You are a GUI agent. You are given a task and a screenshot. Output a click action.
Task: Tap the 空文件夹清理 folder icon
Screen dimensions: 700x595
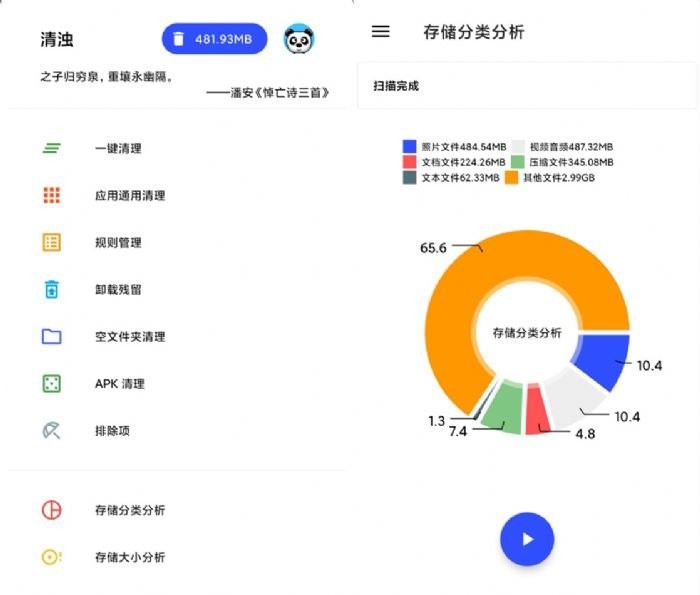52,336
